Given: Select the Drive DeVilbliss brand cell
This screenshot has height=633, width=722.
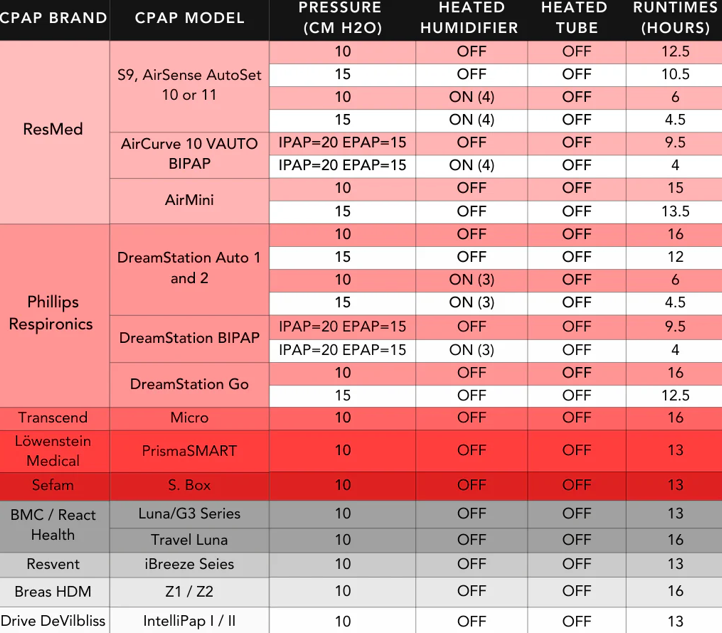Looking at the screenshot, I should tap(53, 621).
